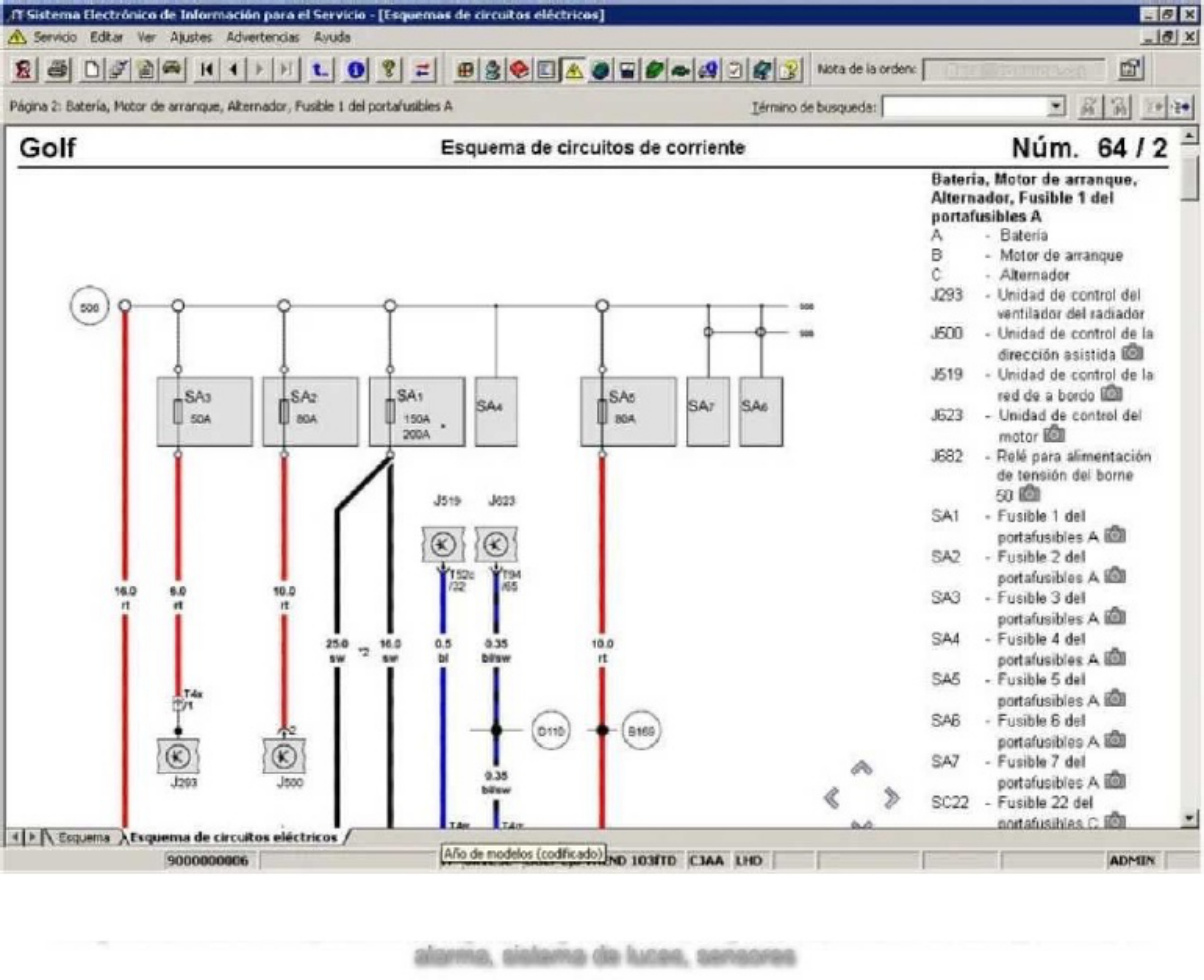Click the tab scroll right arrow at bottom
Screen dimensions: 1204x980
coord(32,835)
